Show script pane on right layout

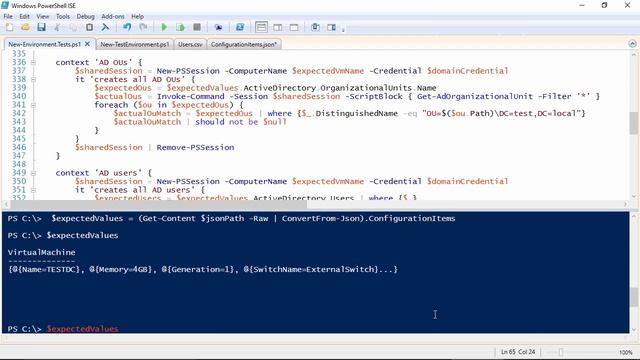click(278, 27)
